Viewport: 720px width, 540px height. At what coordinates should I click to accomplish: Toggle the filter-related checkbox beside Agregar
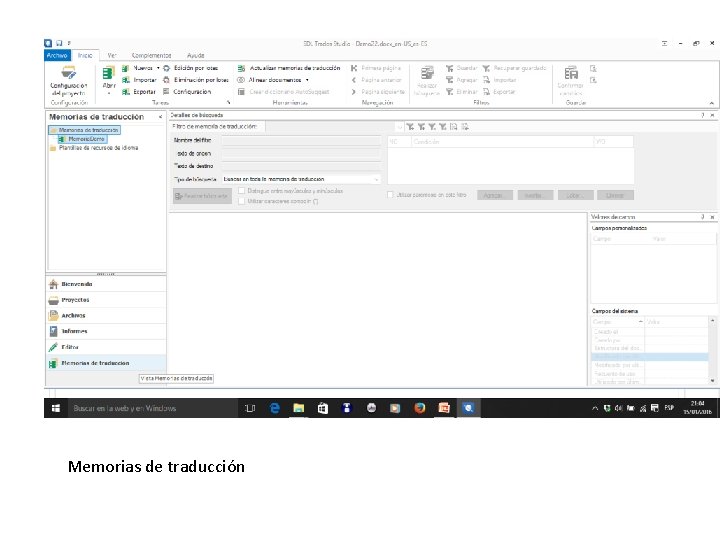(x=390, y=195)
